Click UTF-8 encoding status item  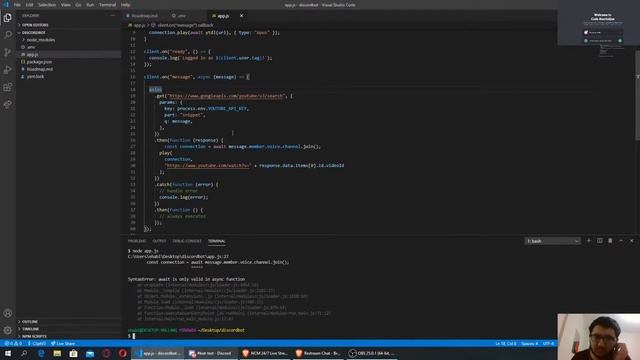click(x=548, y=344)
